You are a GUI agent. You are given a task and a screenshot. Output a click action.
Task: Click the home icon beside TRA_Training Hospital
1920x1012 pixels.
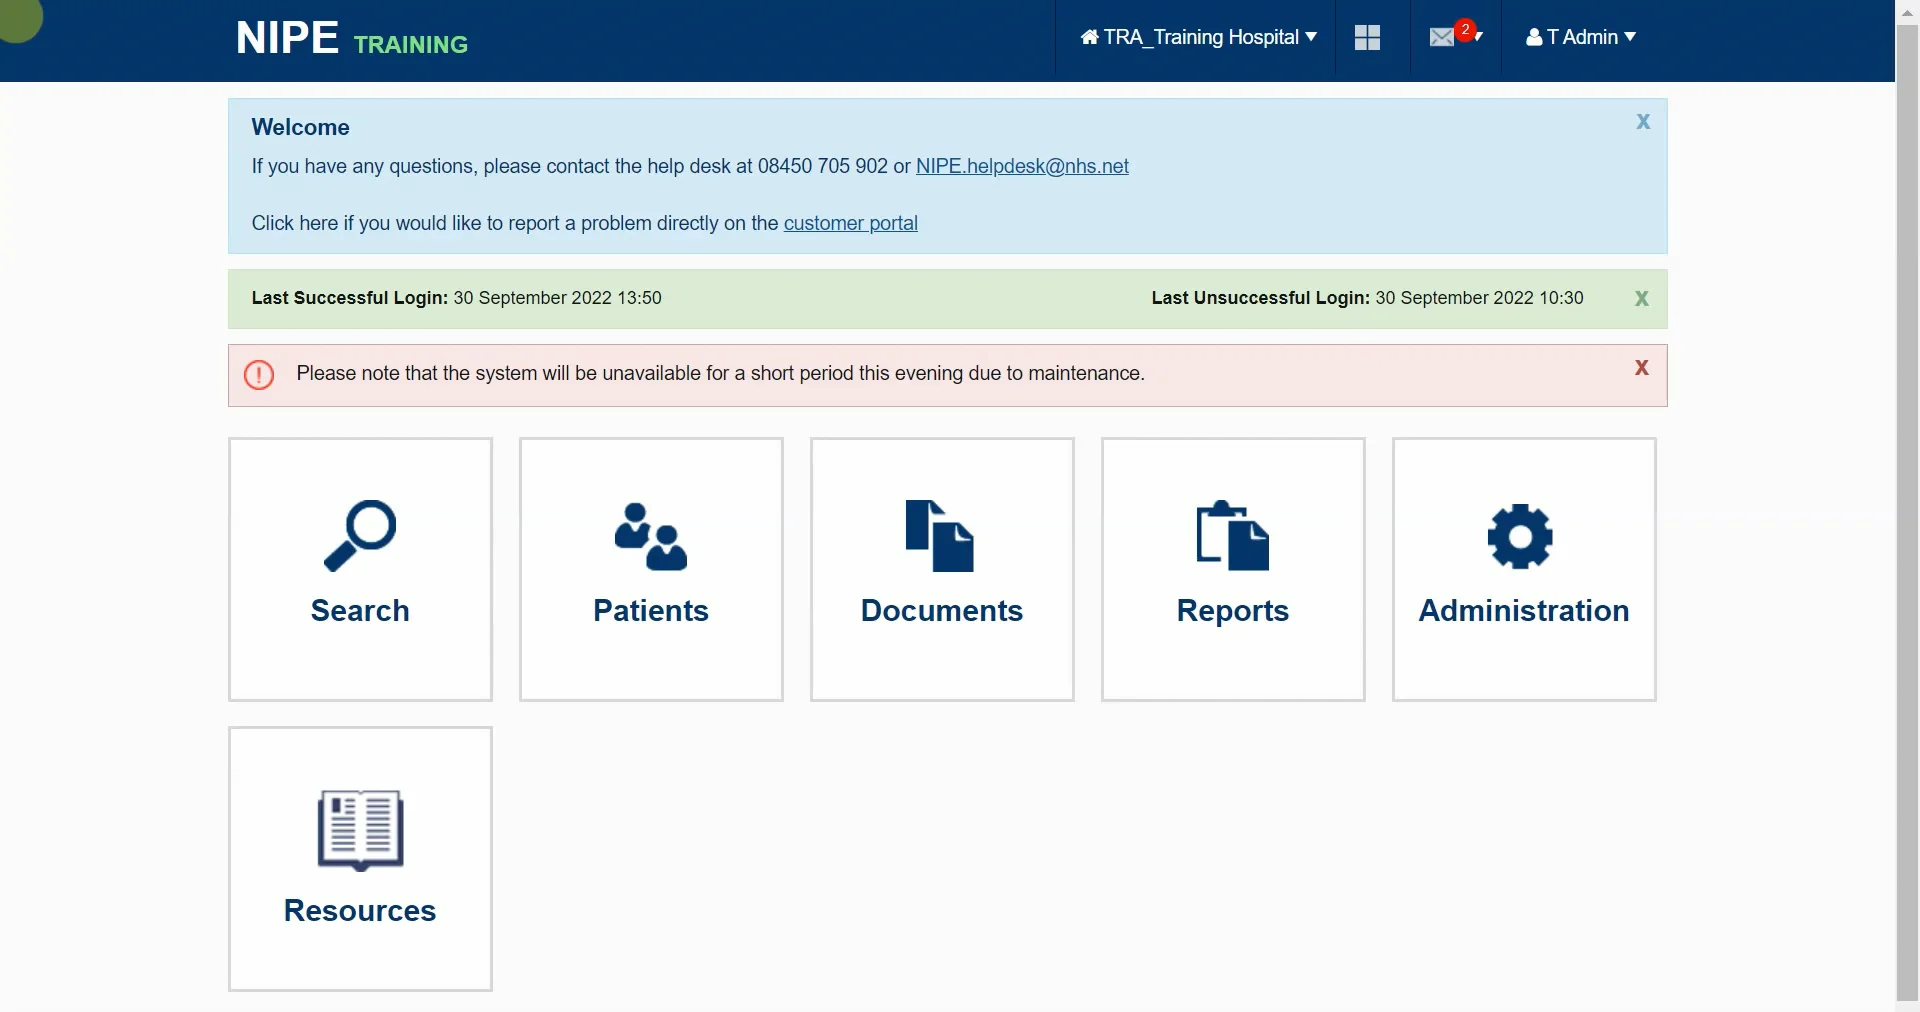tap(1089, 36)
